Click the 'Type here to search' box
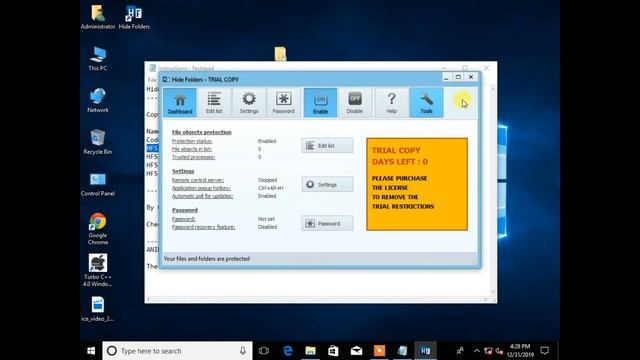Viewport: 640px width, 360px height. [177, 351]
